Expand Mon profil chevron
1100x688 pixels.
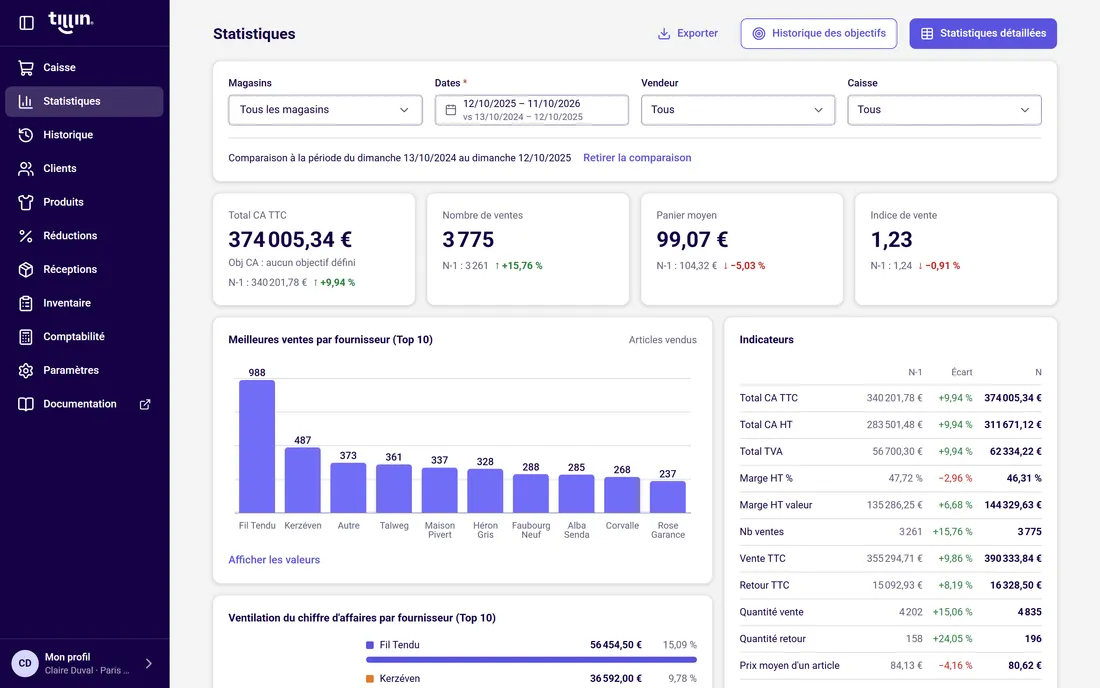coord(149,663)
